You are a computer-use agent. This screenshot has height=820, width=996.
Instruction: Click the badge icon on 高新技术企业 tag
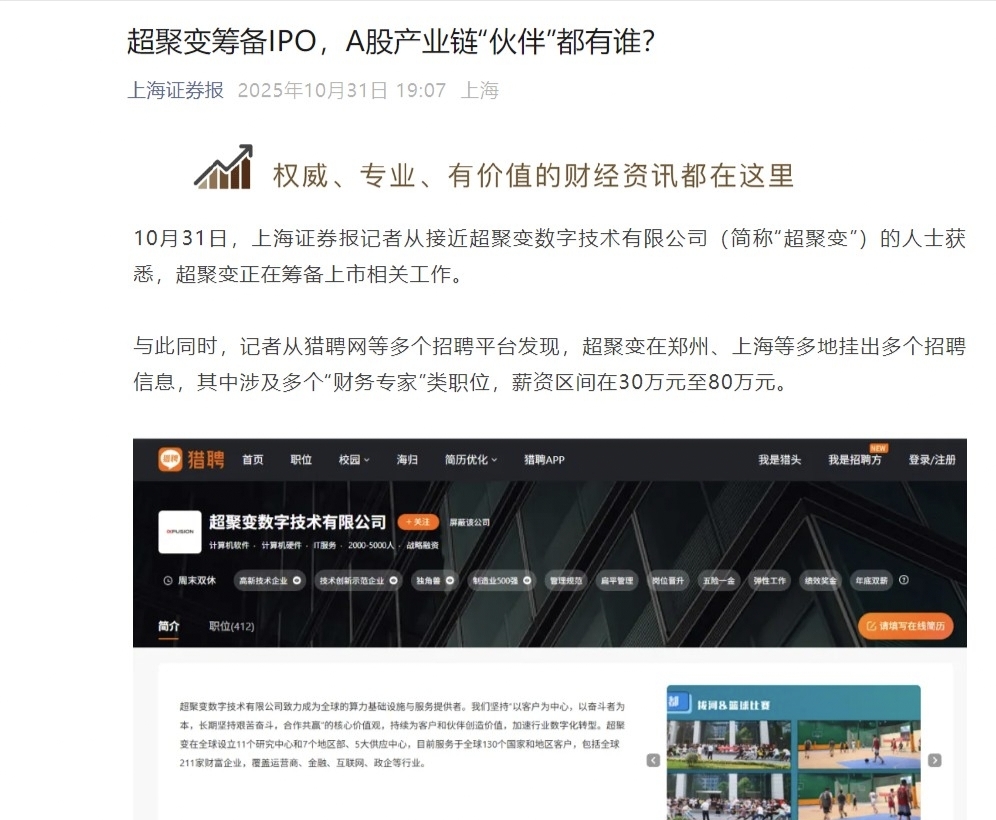297,581
